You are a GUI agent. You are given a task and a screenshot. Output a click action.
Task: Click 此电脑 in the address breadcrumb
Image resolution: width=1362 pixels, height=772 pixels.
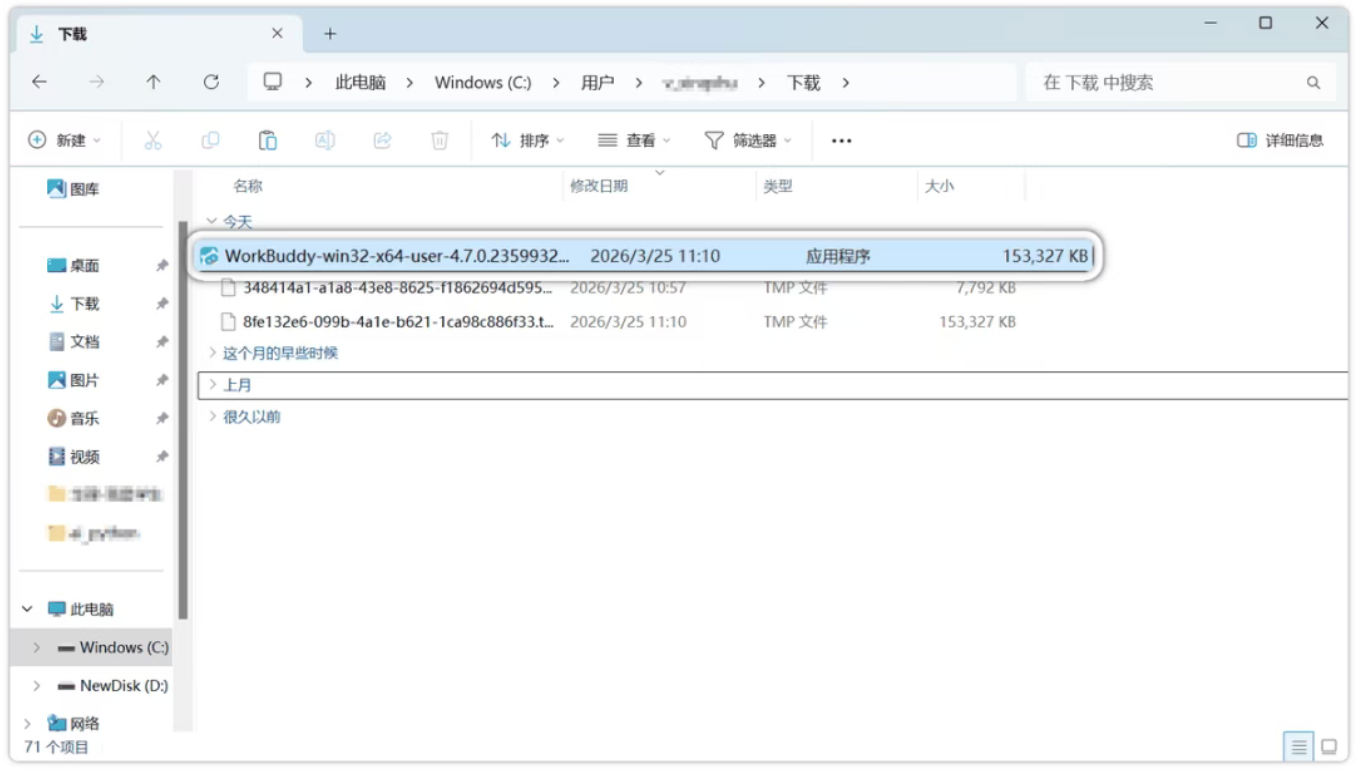pos(360,83)
